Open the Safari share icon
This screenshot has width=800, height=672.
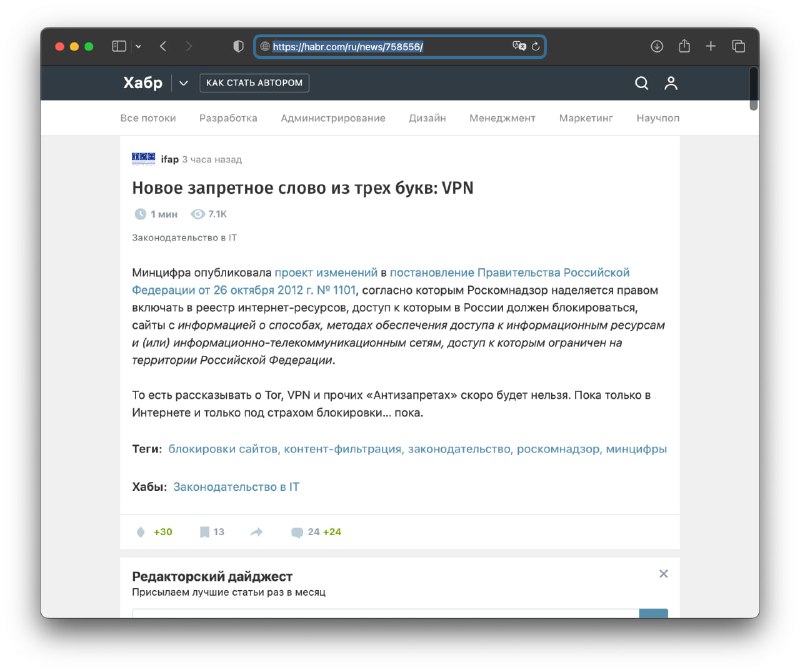(685, 46)
